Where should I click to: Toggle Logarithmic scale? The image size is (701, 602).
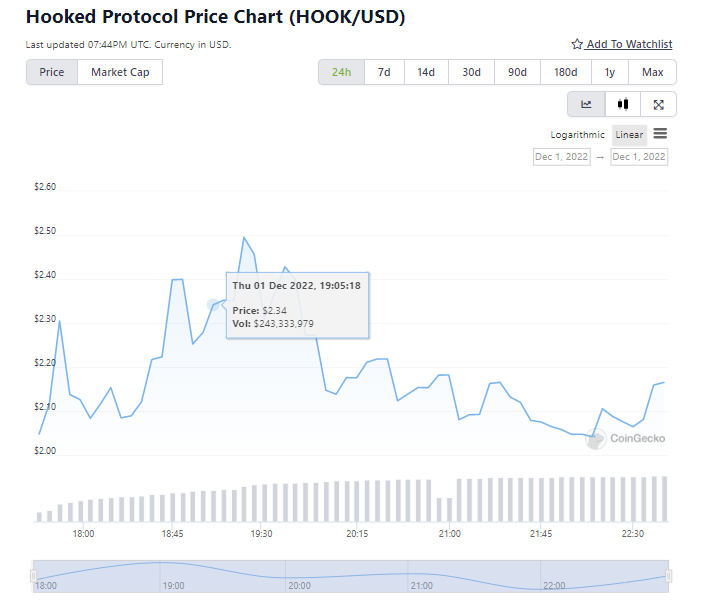(x=577, y=135)
